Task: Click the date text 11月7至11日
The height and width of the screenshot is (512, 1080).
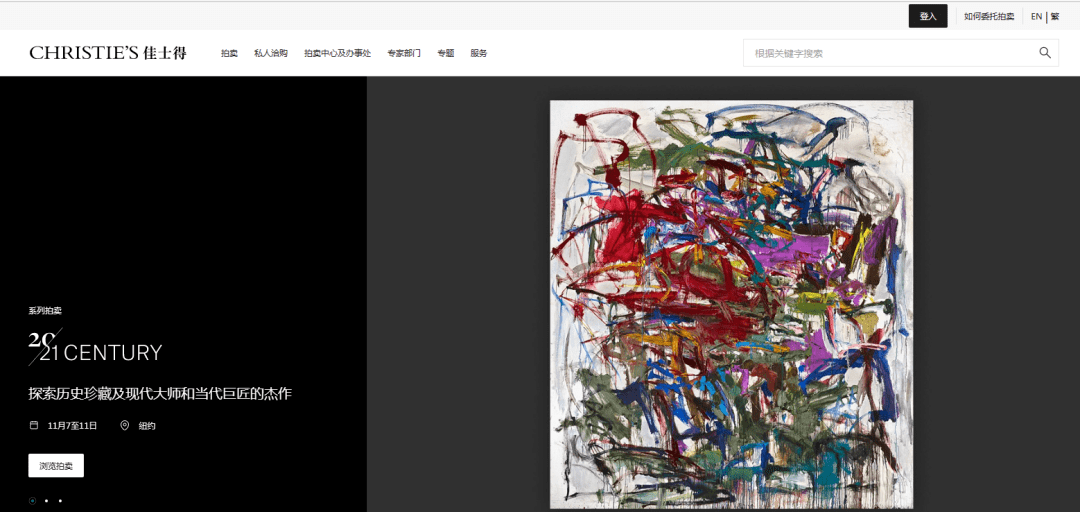Action: click(x=72, y=426)
